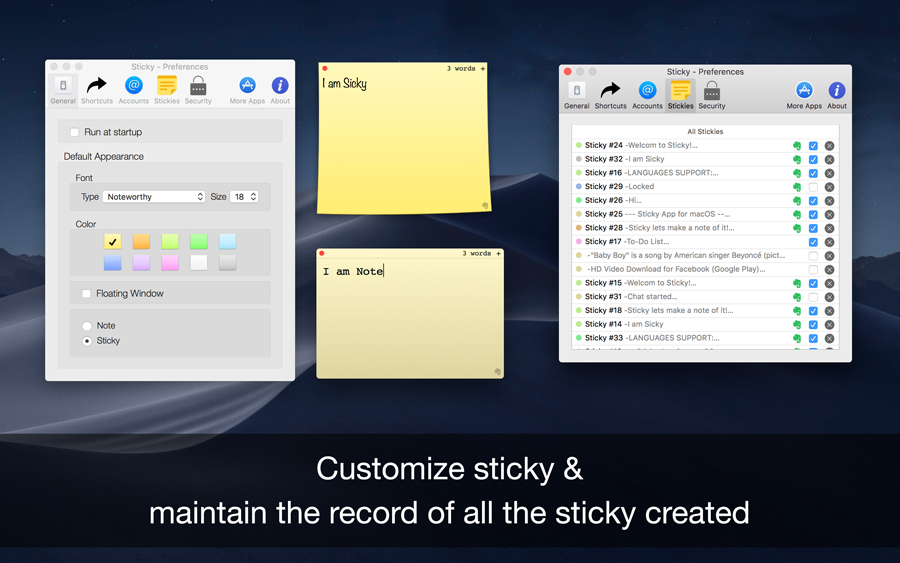The image size is (900, 563).
Task: Delete Sticky #29 using its X button
Action: (829, 187)
